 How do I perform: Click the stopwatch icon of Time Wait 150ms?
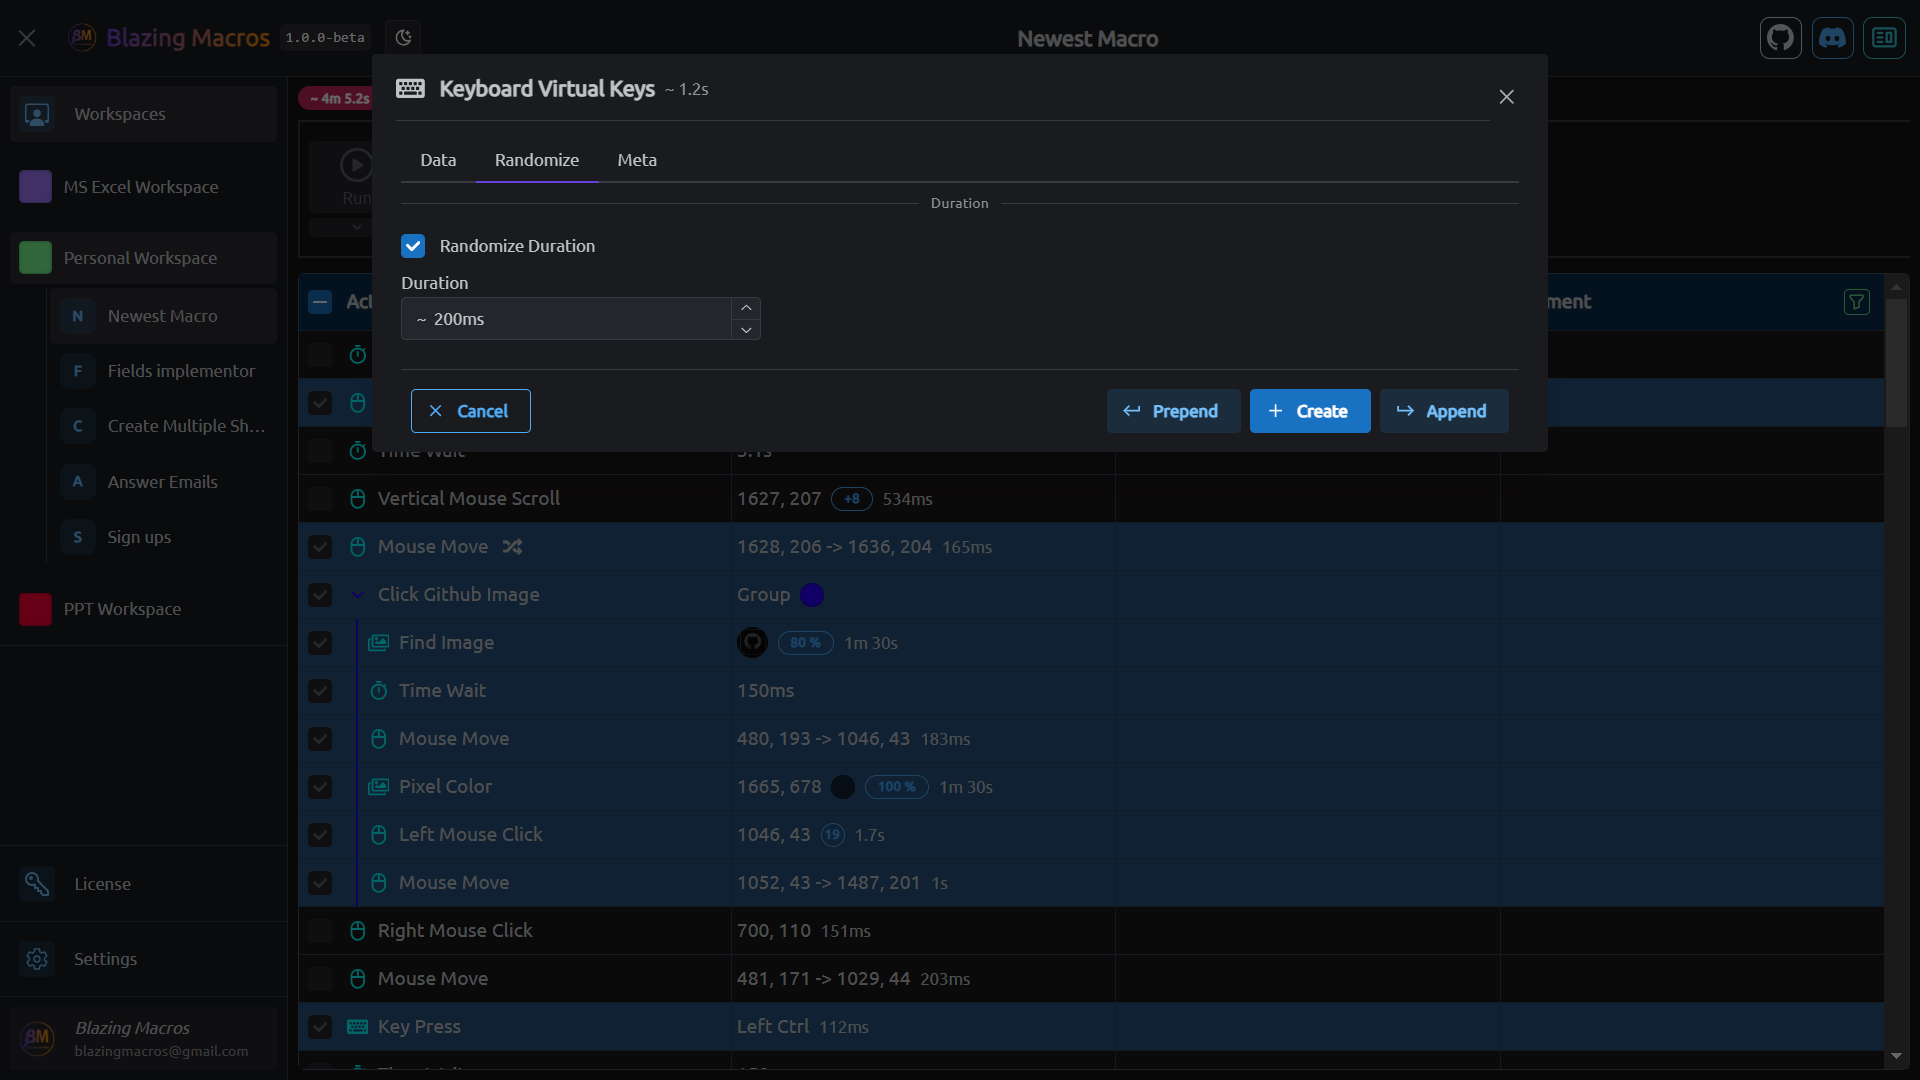click(x=378, y=691)
